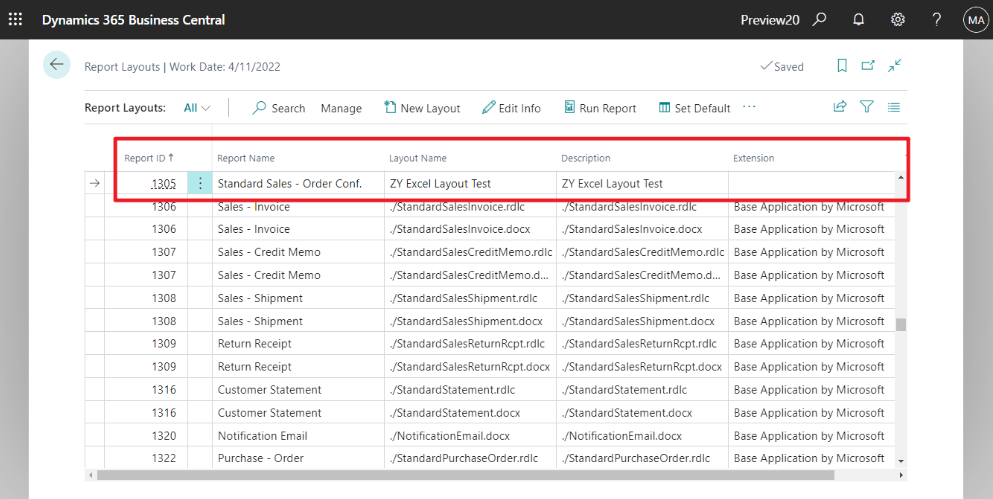Viewport: 993px width, 499px height.
Task: Search the report layouts list
Action: coord(279,108)
